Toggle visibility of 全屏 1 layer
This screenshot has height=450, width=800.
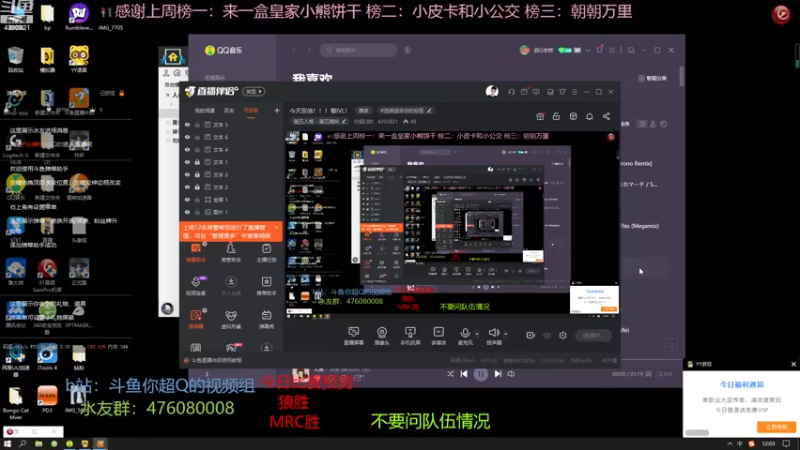[x=187, y=199]
